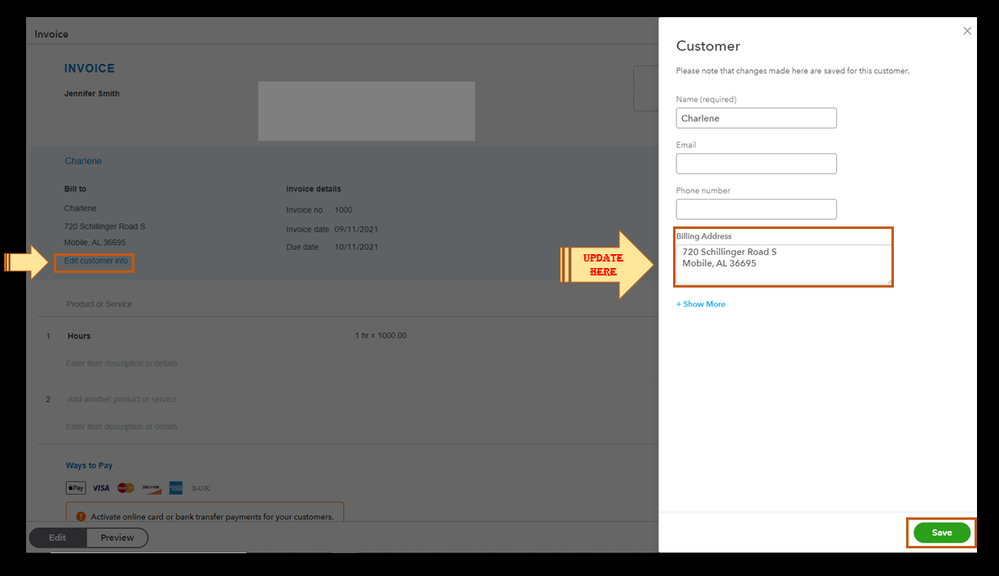Click the Ways to Pay heading
The image size is (999, 576).
pos(89,464)
